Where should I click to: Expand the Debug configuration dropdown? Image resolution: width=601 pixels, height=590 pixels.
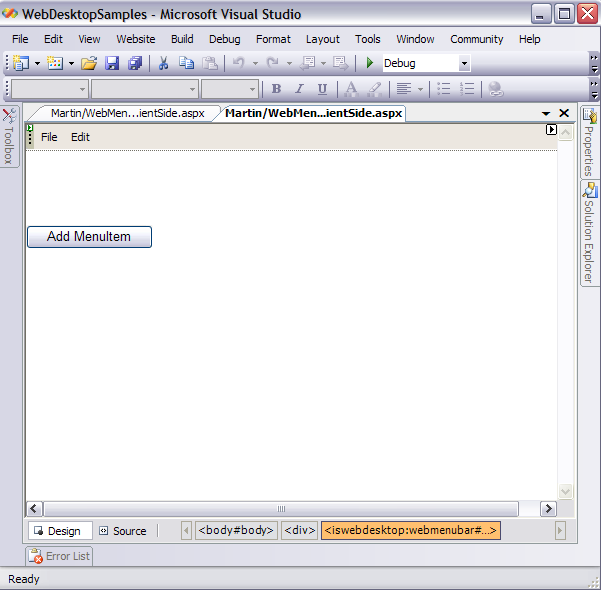coord(464,63)
